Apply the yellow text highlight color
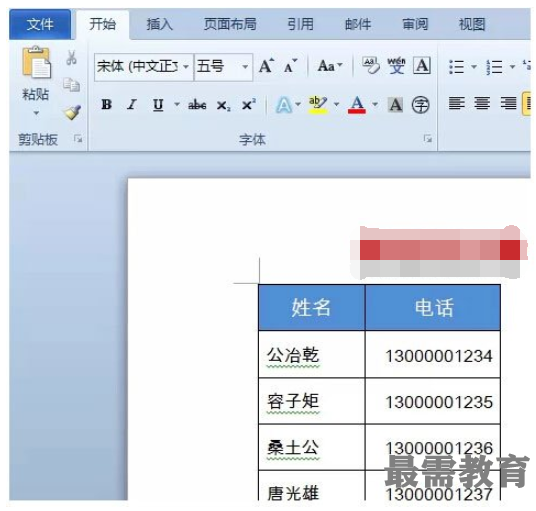536x511 pixels. click(318, 105)
